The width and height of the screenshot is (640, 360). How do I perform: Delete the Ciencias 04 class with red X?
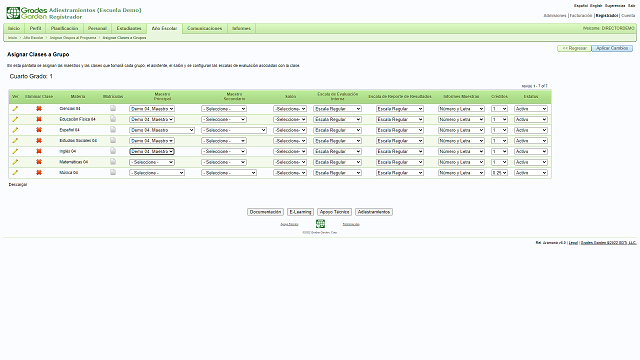pyautogui.click(x=39, y=109)
